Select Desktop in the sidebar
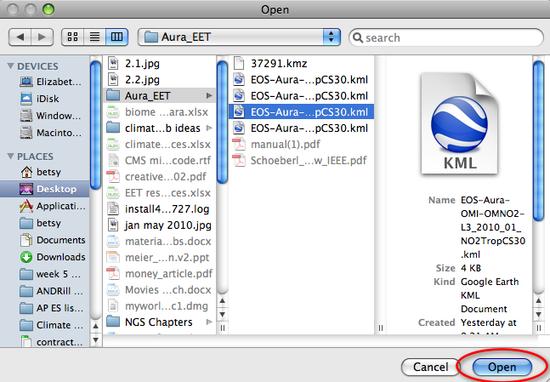The height and width of the screenshot is (382, 550). (45, 189)
